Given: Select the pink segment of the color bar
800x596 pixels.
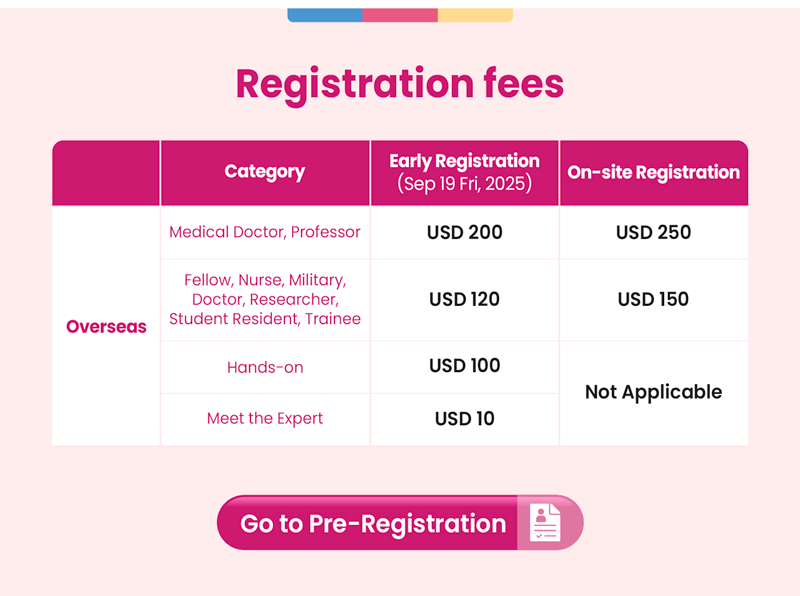Looking at the screenshot, I should (x=400, y=15).
